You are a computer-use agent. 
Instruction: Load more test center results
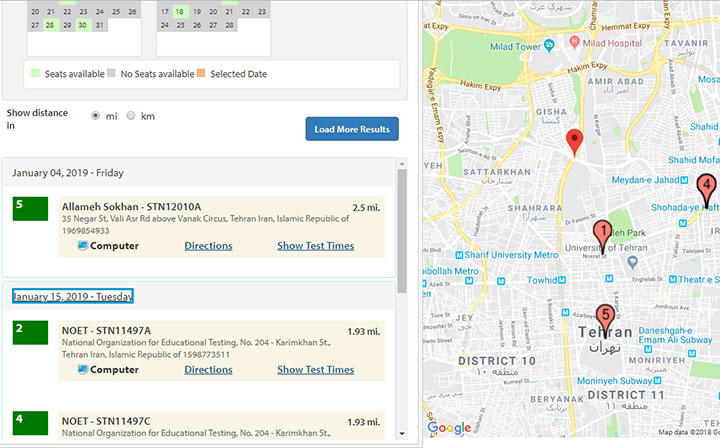[x=352, y=129]
